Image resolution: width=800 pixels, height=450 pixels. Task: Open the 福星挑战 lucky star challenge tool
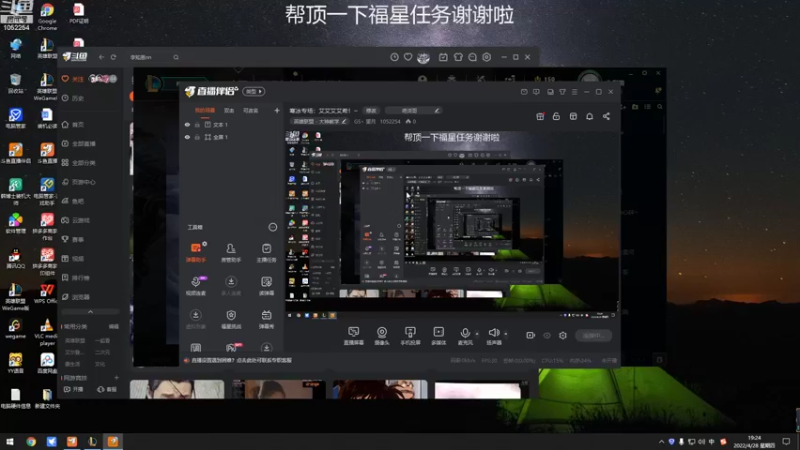coord(231,319)
